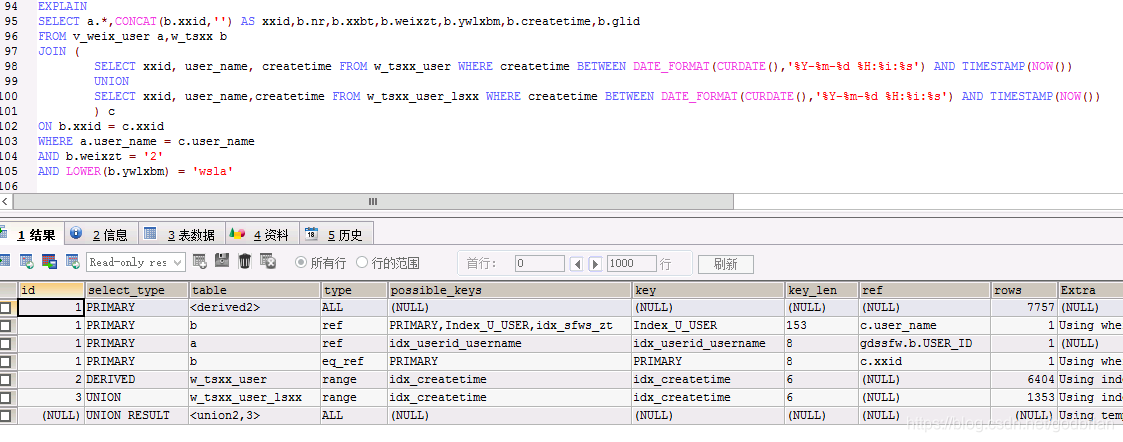Delete selected rows with the trash icon
Image resolution: width=1123 pixels, height=442 pixels.
click(245, 261)
